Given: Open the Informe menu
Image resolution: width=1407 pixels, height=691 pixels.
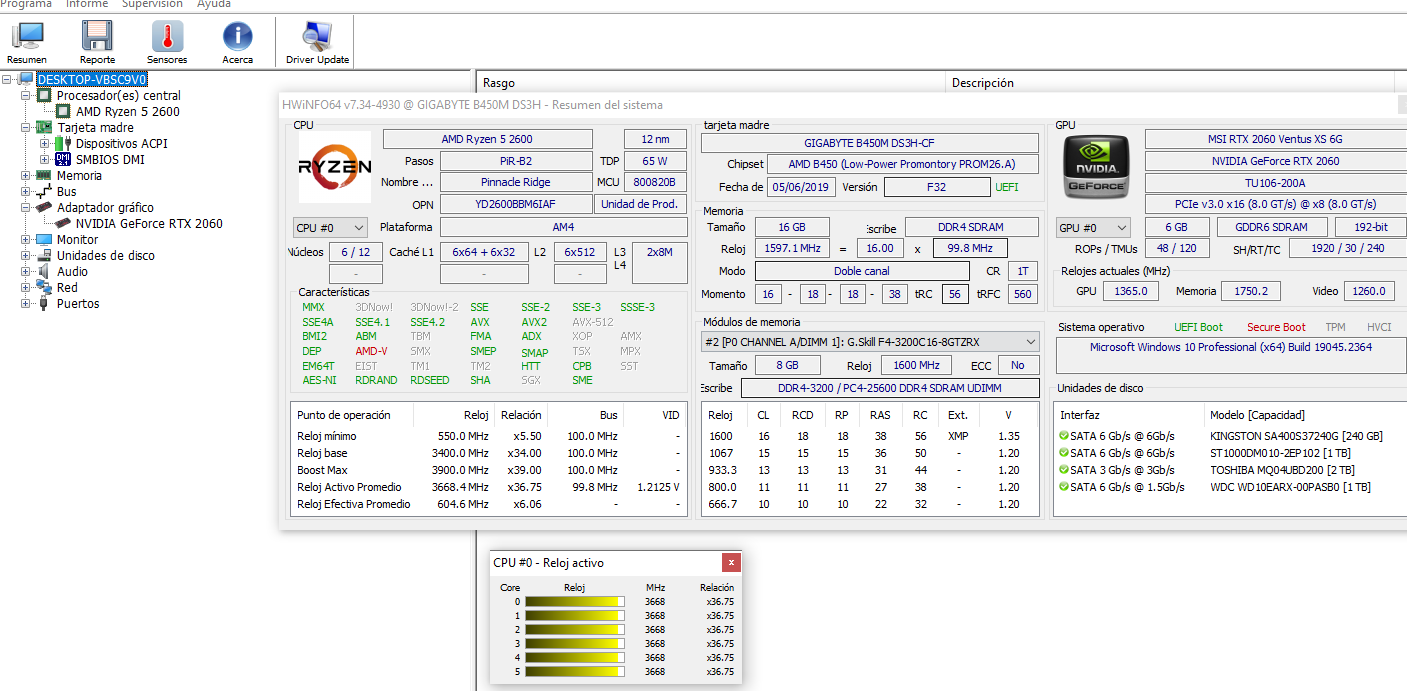Looking at the screenshot, I should click(87, 4).
